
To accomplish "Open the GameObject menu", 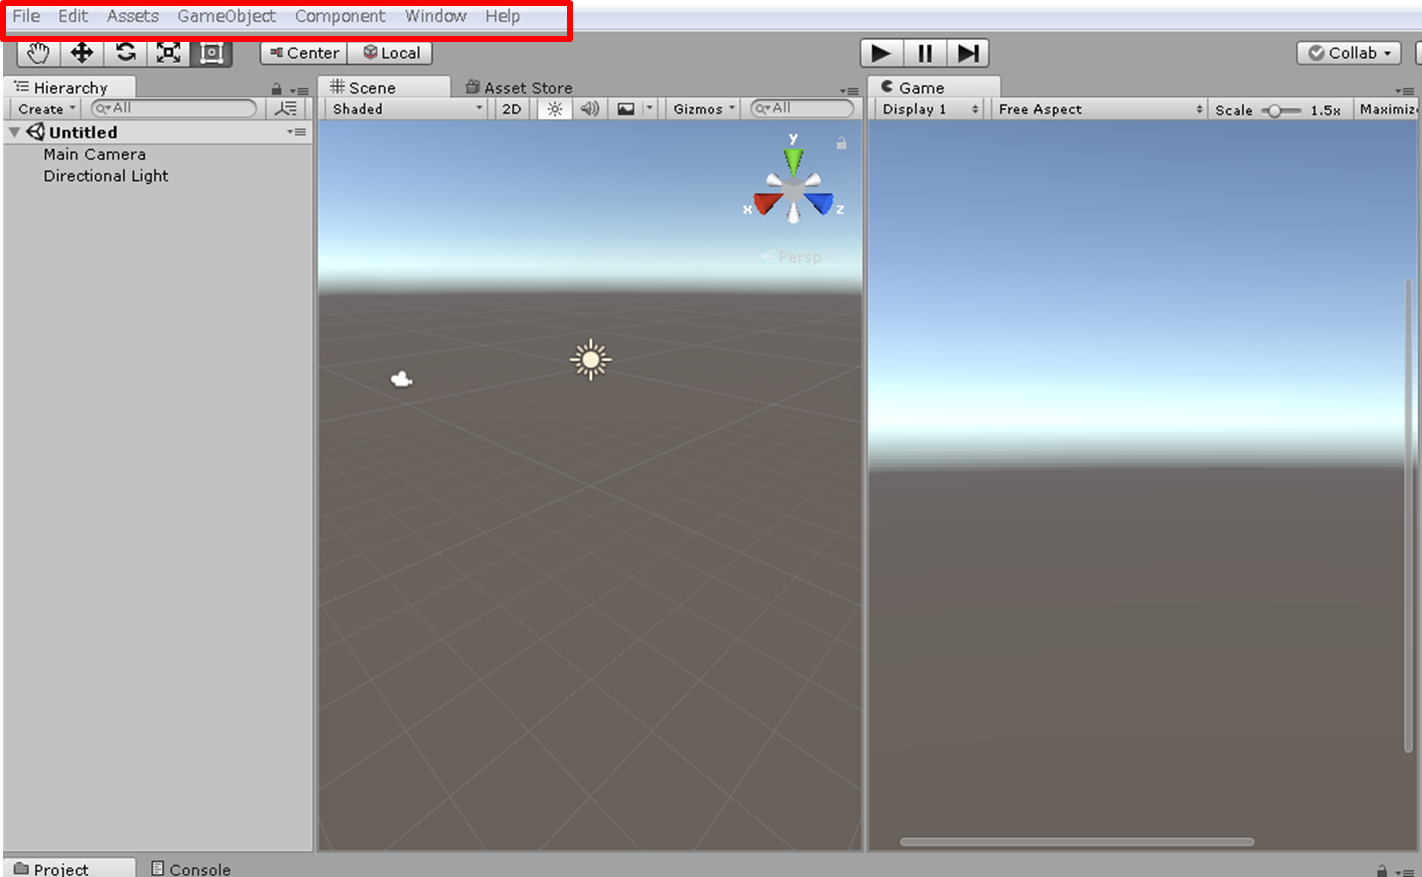I will click(227, 16).
